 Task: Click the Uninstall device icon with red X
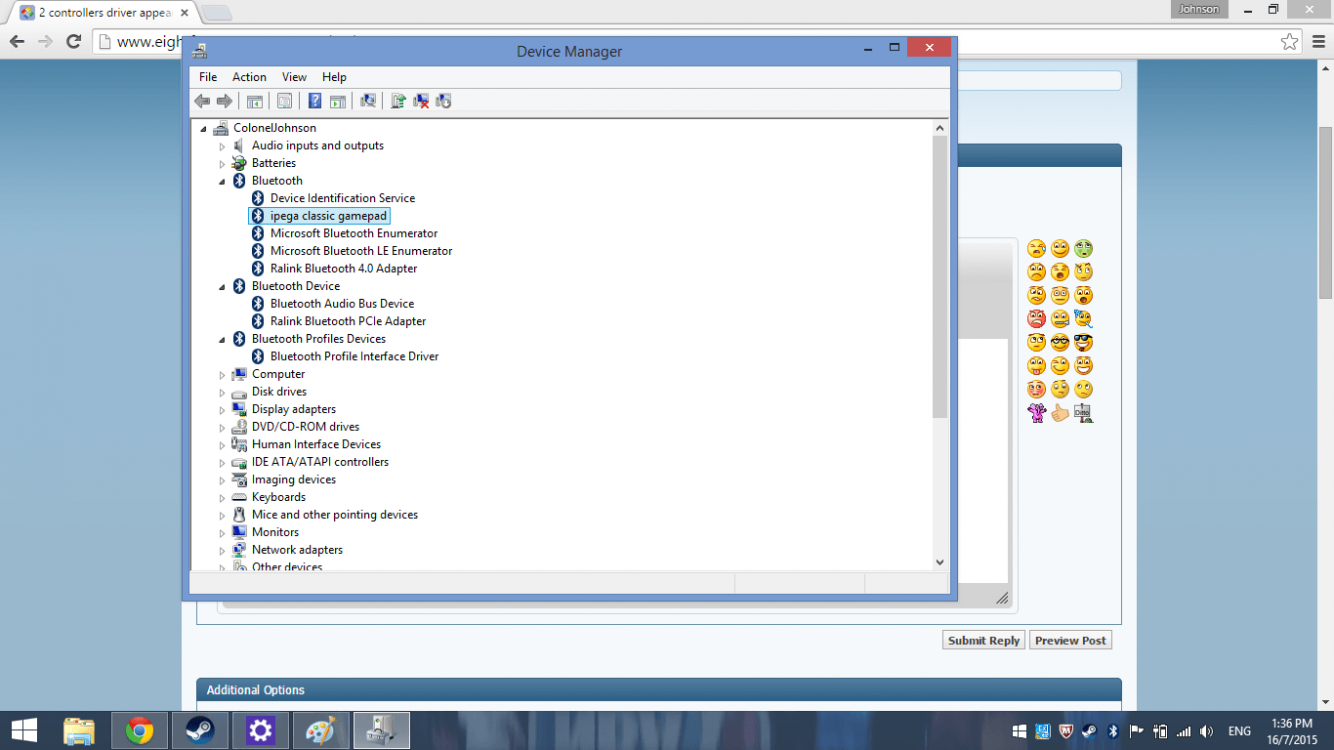pos(421,101)
